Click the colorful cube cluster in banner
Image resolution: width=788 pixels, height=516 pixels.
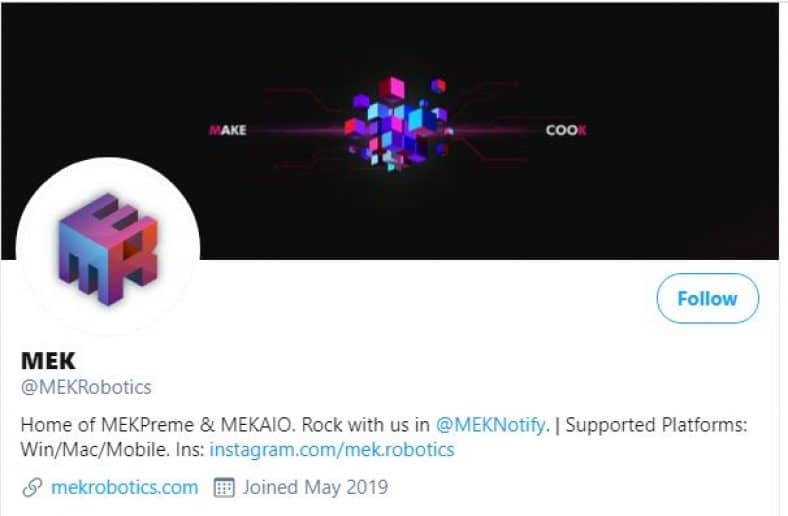click(x=397, y=124)
